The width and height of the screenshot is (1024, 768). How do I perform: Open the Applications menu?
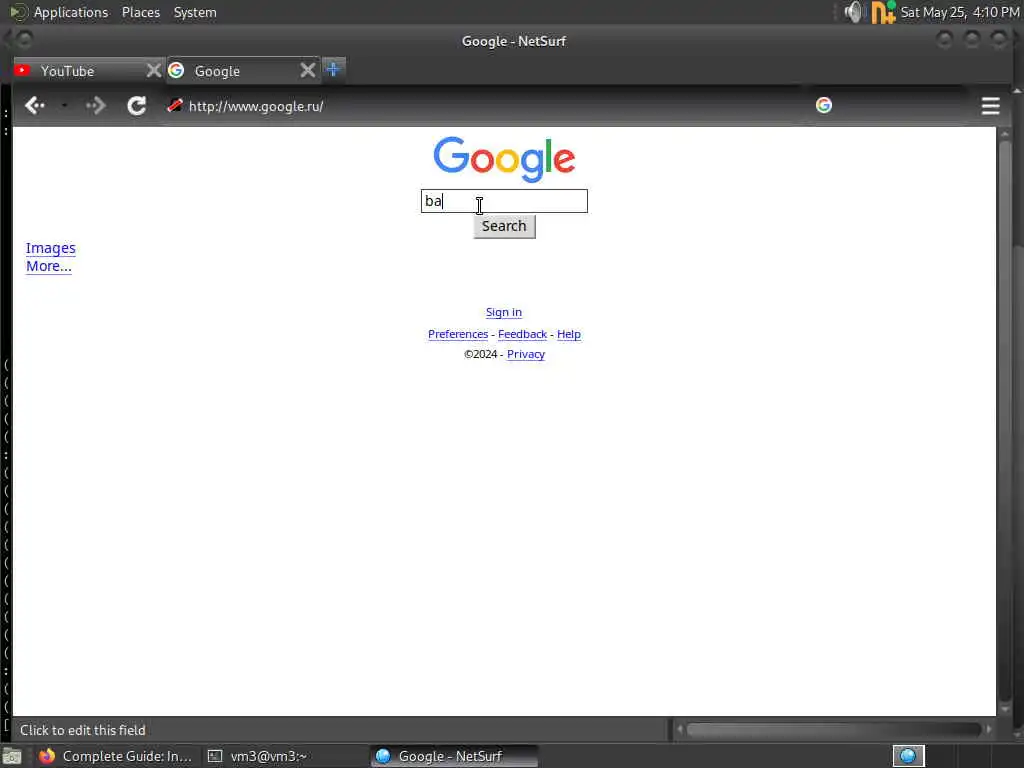click(71, 12)
